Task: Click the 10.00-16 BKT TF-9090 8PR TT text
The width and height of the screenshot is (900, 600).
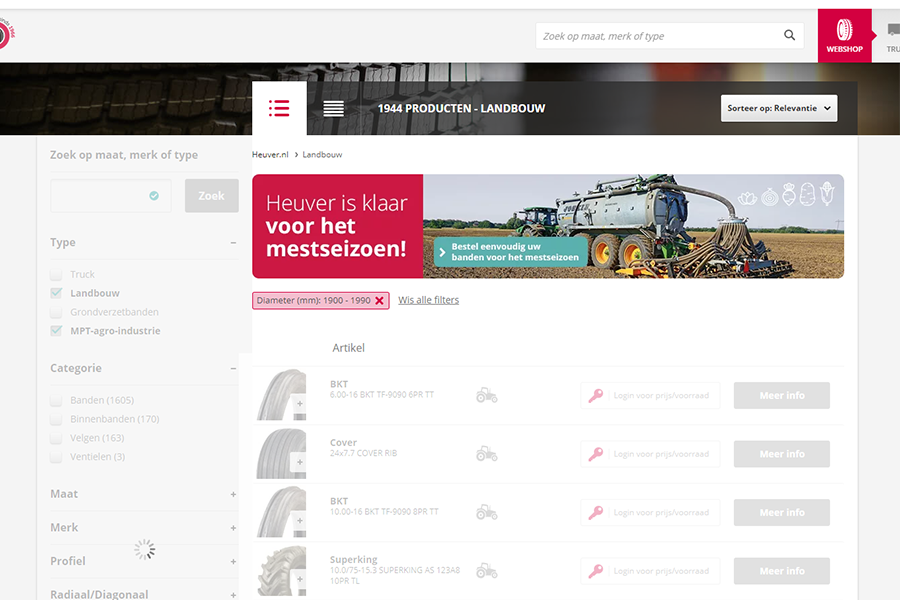Action: click(384, 512)
